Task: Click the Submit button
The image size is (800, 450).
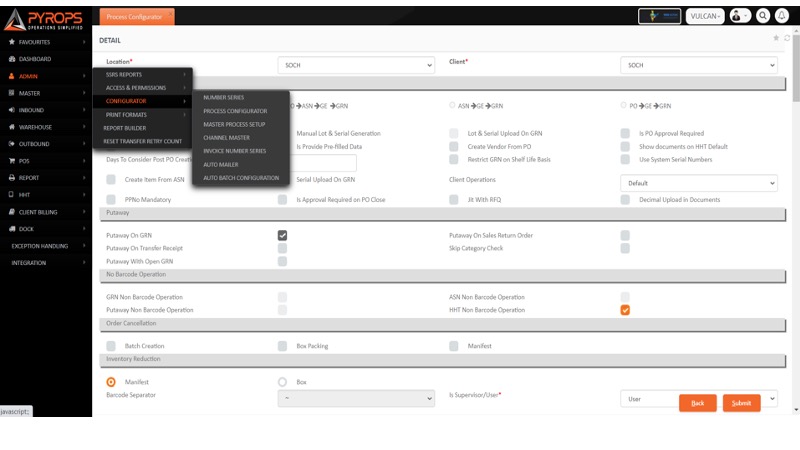Action: 741,403
